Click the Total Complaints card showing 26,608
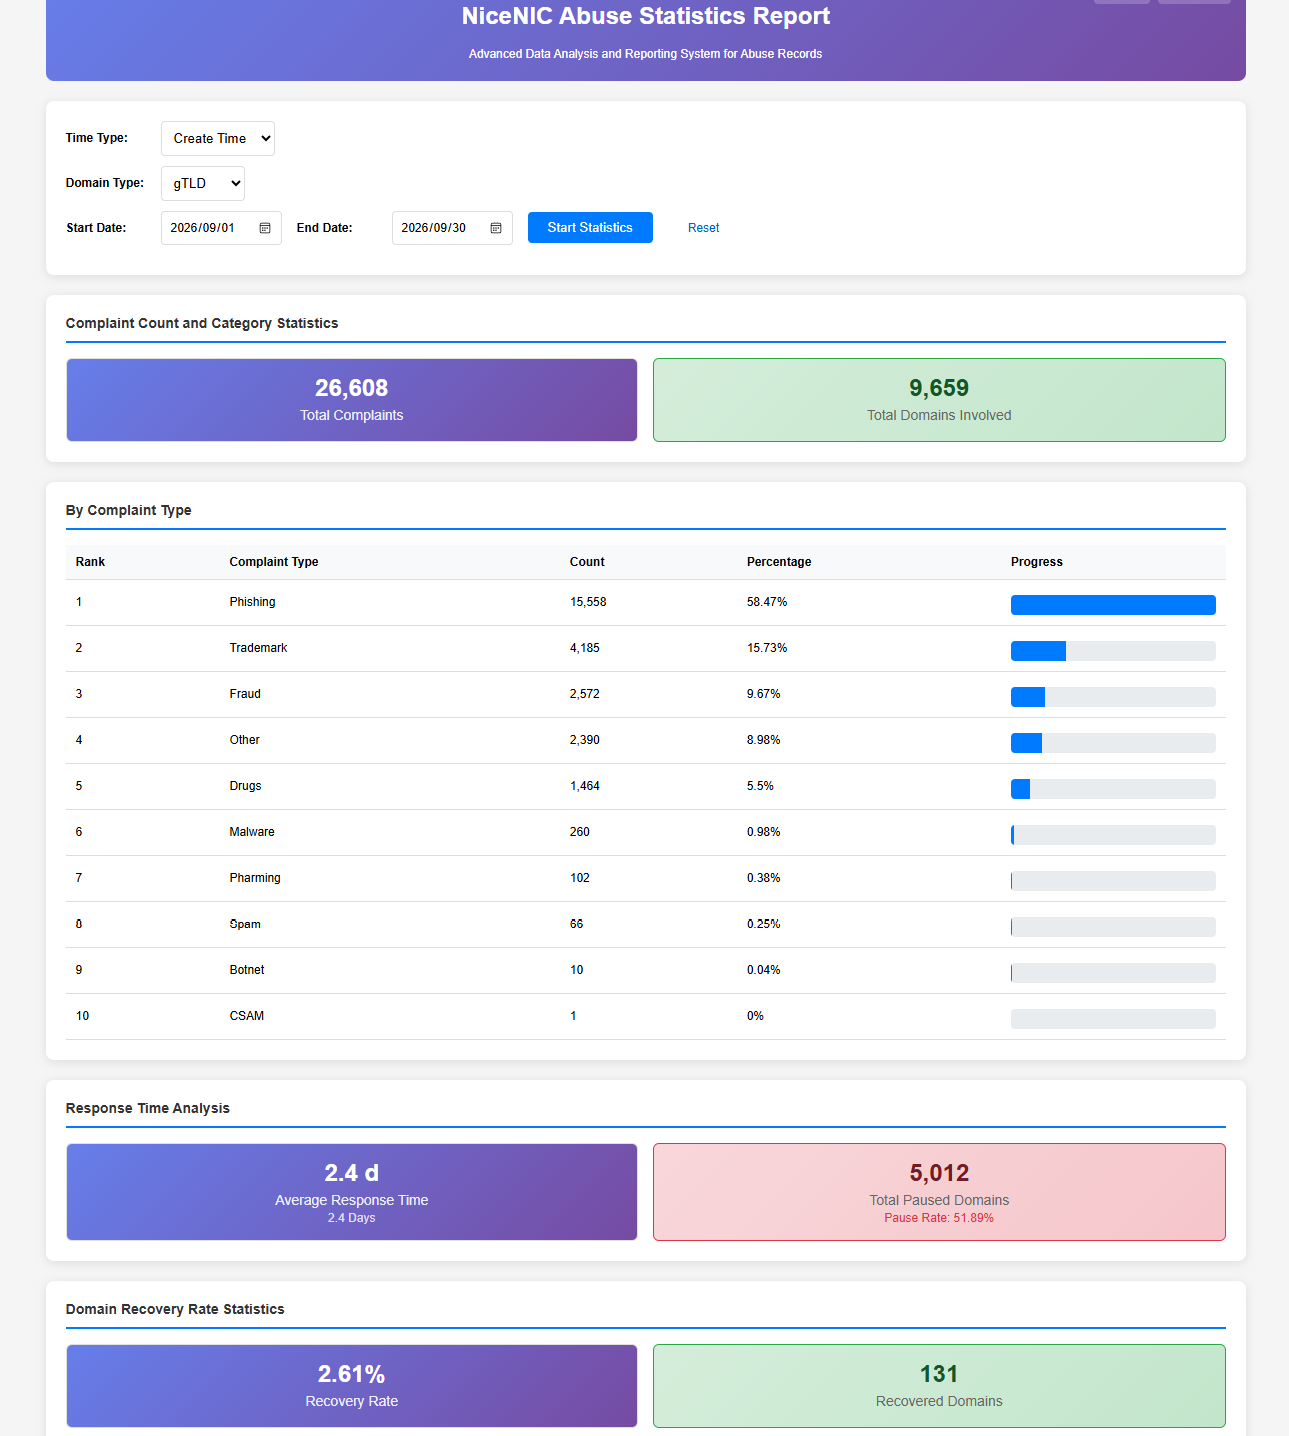 click(x=352, y=400)
